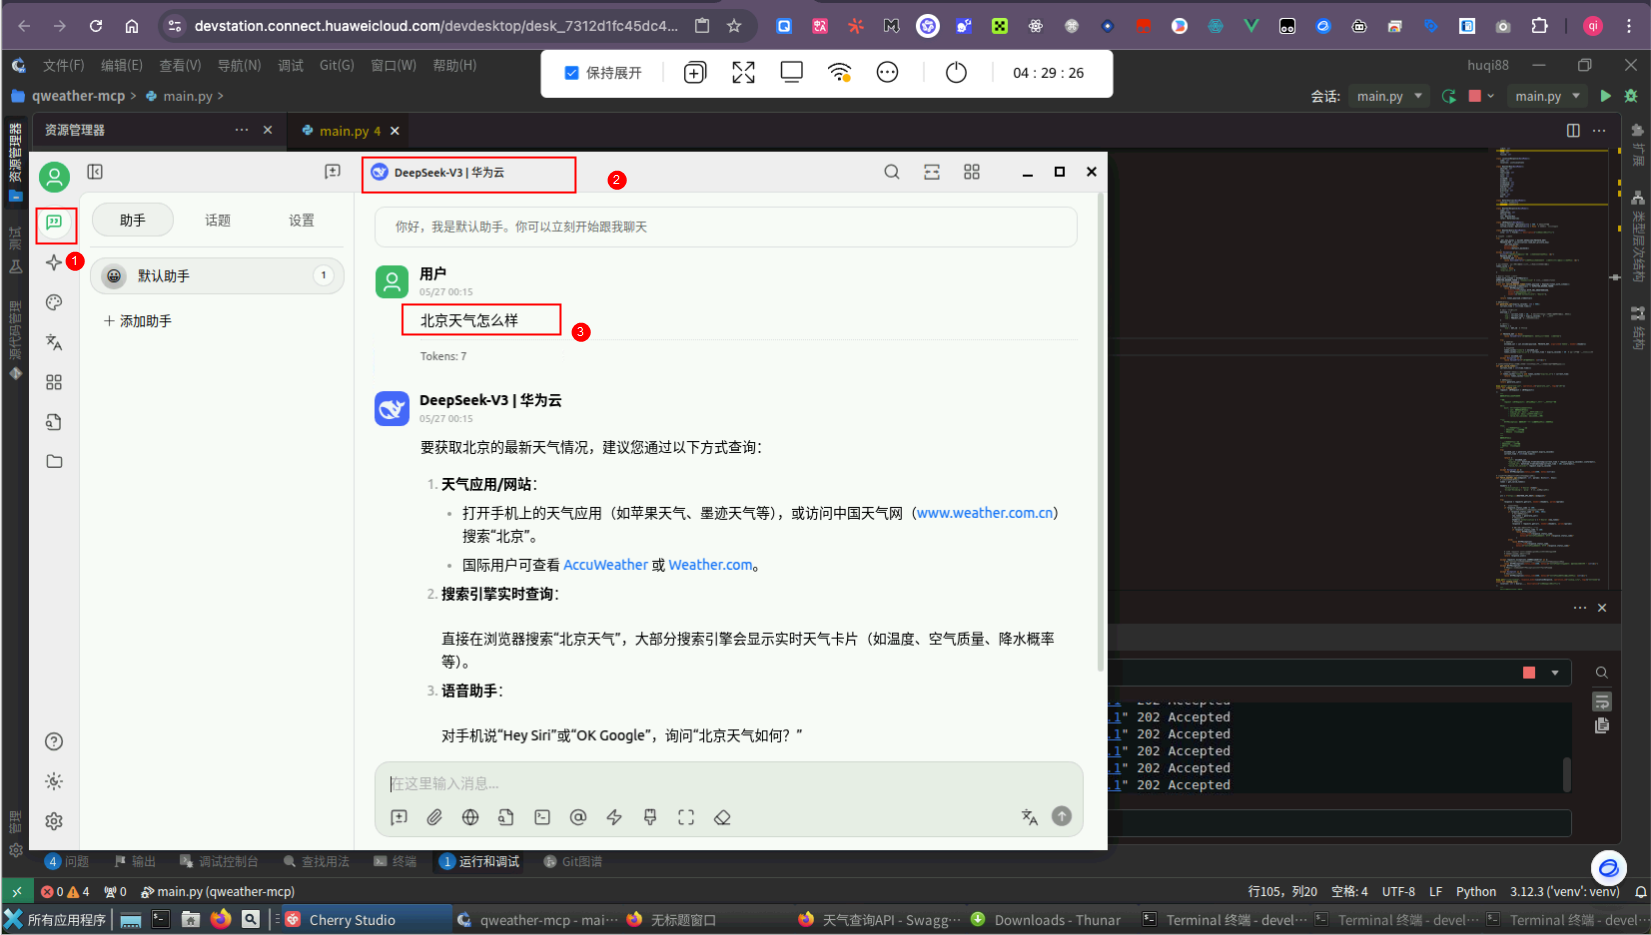Switch to the 话题 tab
This screenshot has width=1651, height=935.
point(218,220)
